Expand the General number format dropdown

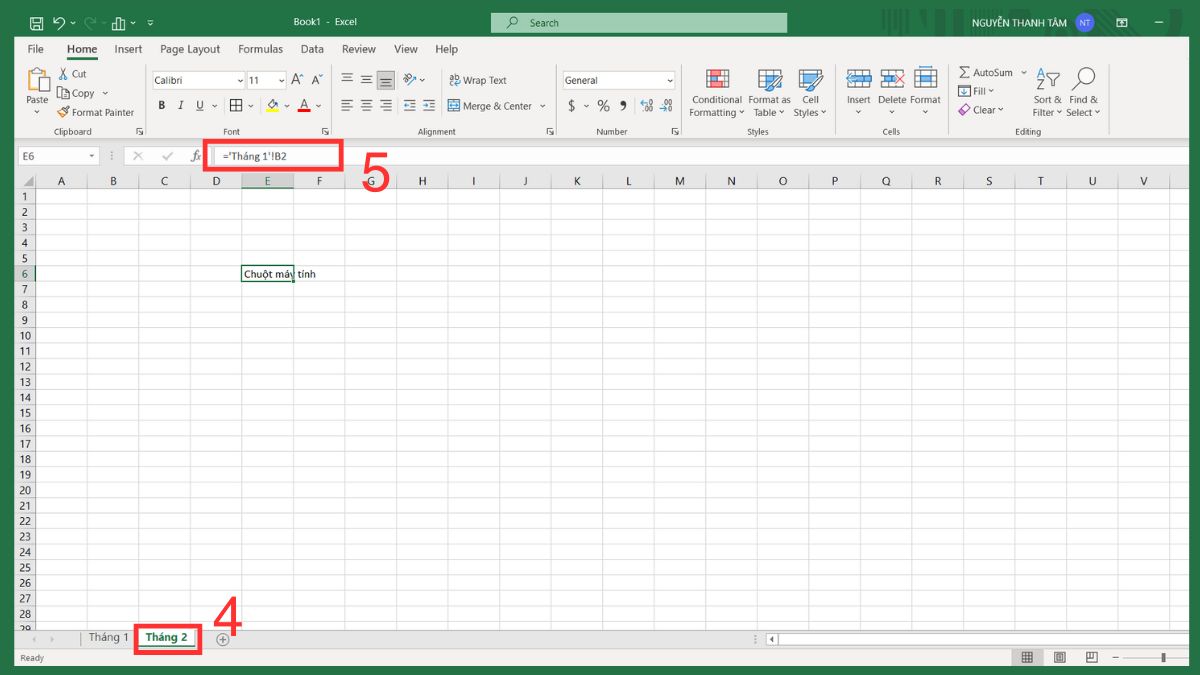click(669, 81)
